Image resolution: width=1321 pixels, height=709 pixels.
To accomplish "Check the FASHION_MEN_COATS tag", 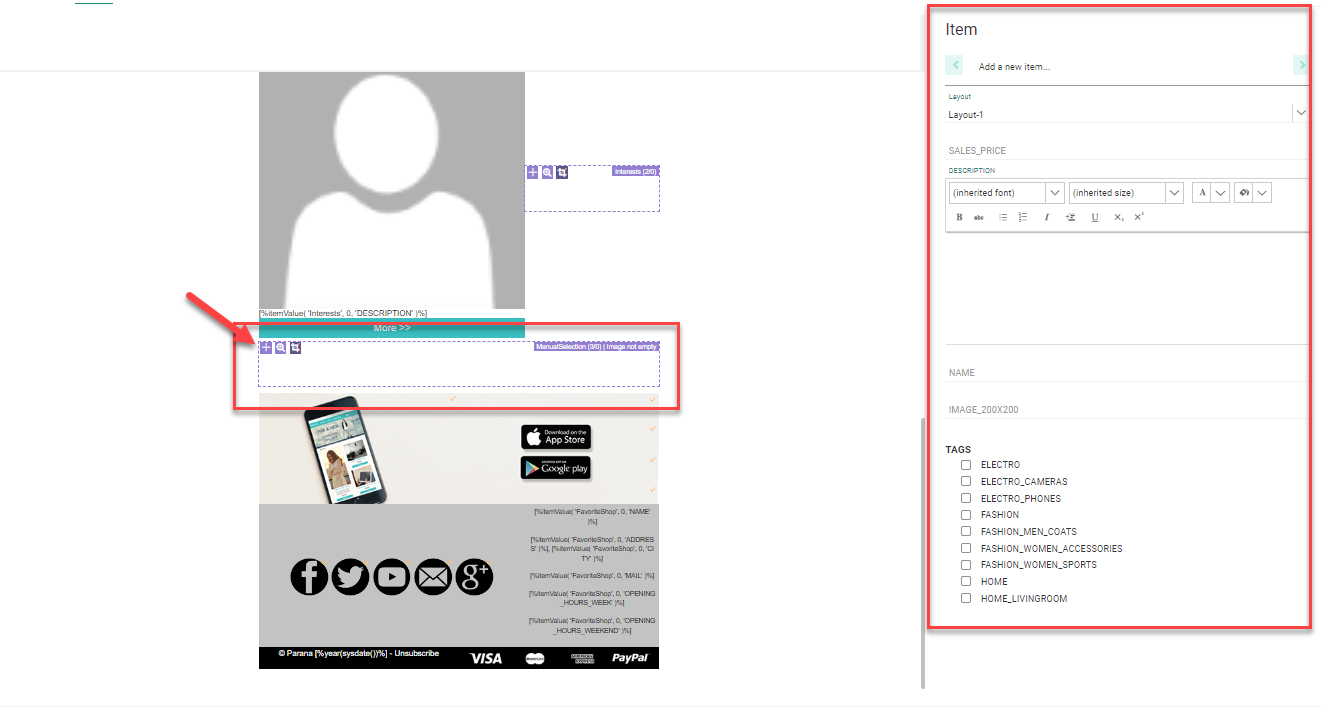I will click(966, 531).
